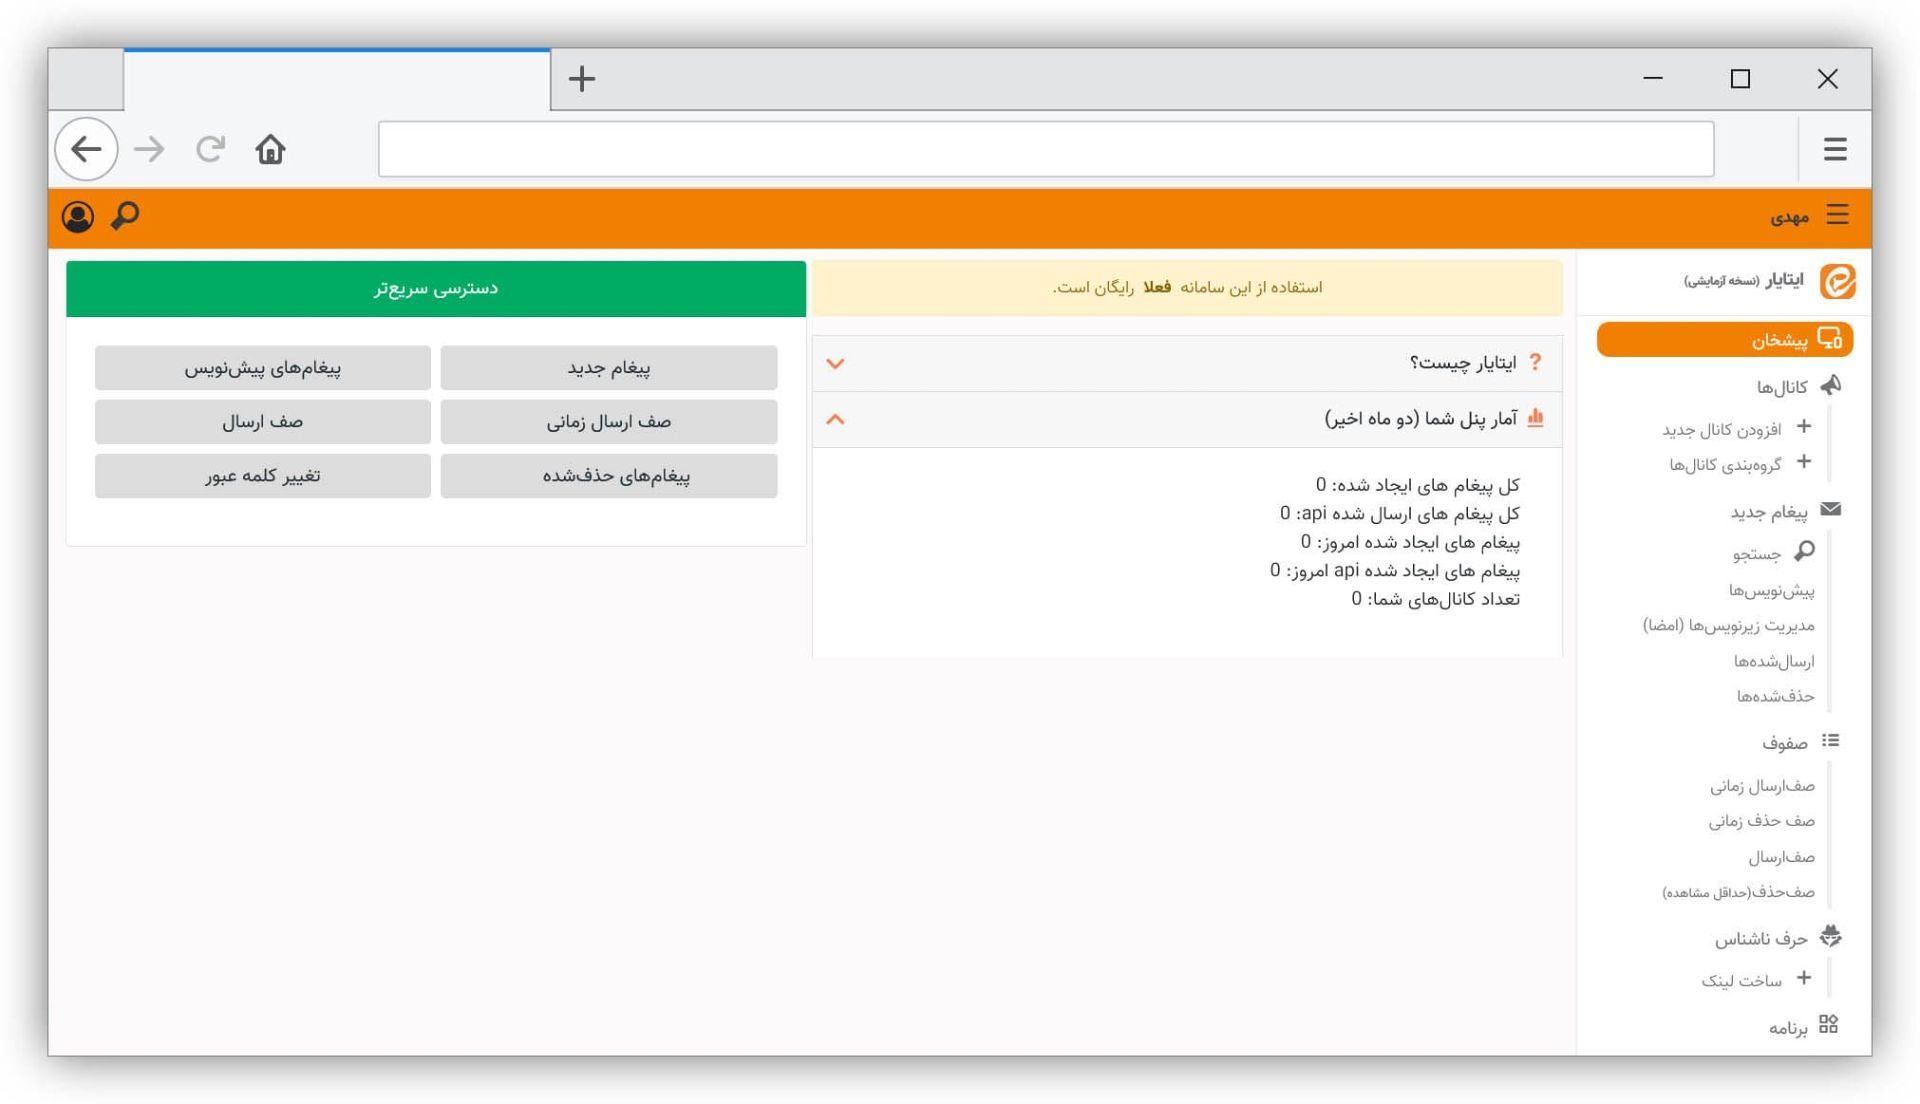The height and width of the screenshot is (1104, 1920).
Task: Click text کل پیغام های ارسال شده api: 0
Action: click(x=1400, y=514)
